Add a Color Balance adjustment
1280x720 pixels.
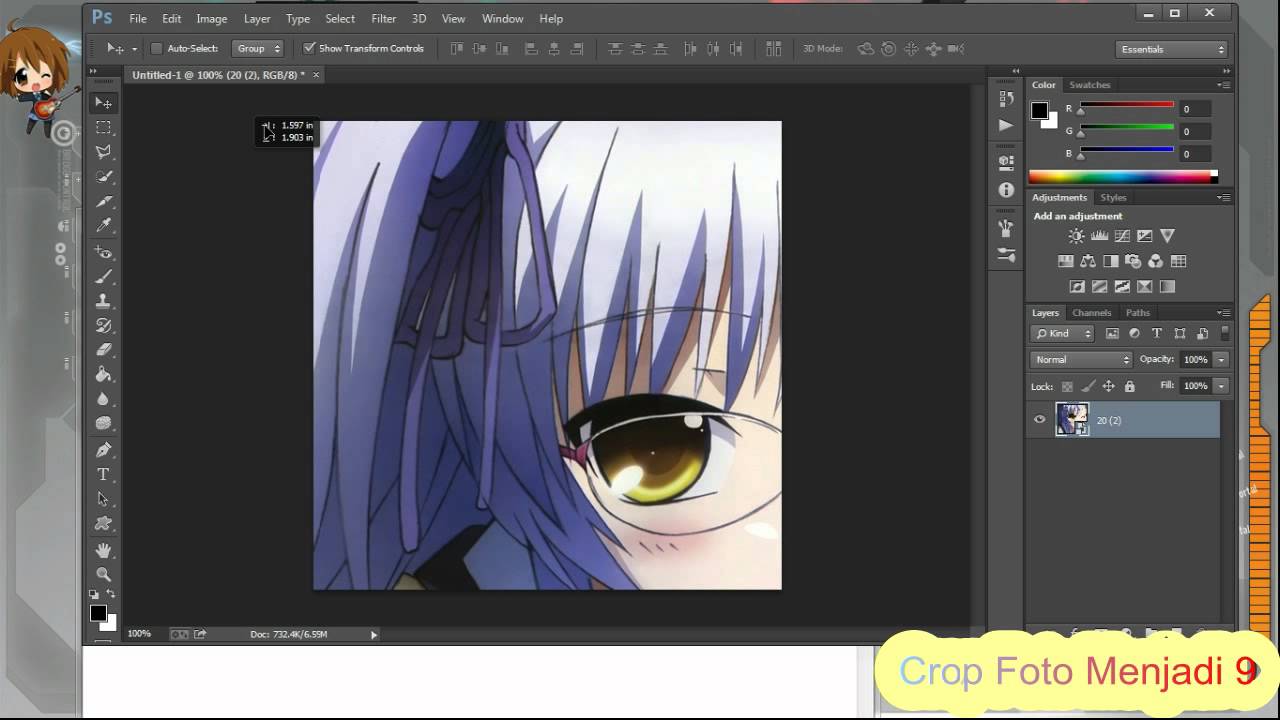click(1088, 261)
